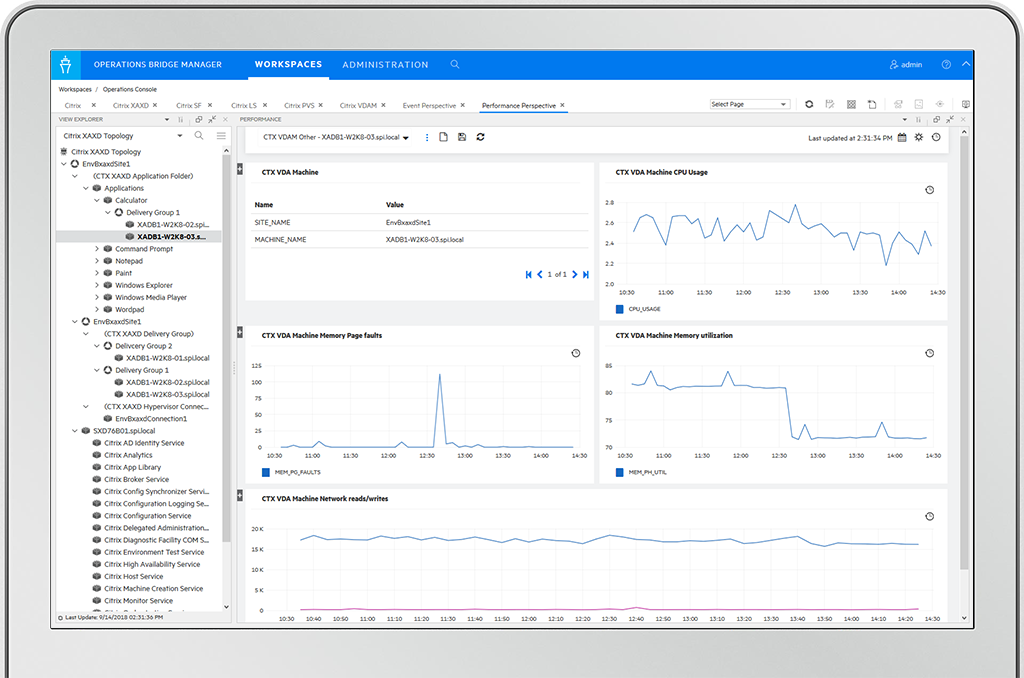
Task: Click the page refresh icon beside Select Page
Action: (809, 105)
